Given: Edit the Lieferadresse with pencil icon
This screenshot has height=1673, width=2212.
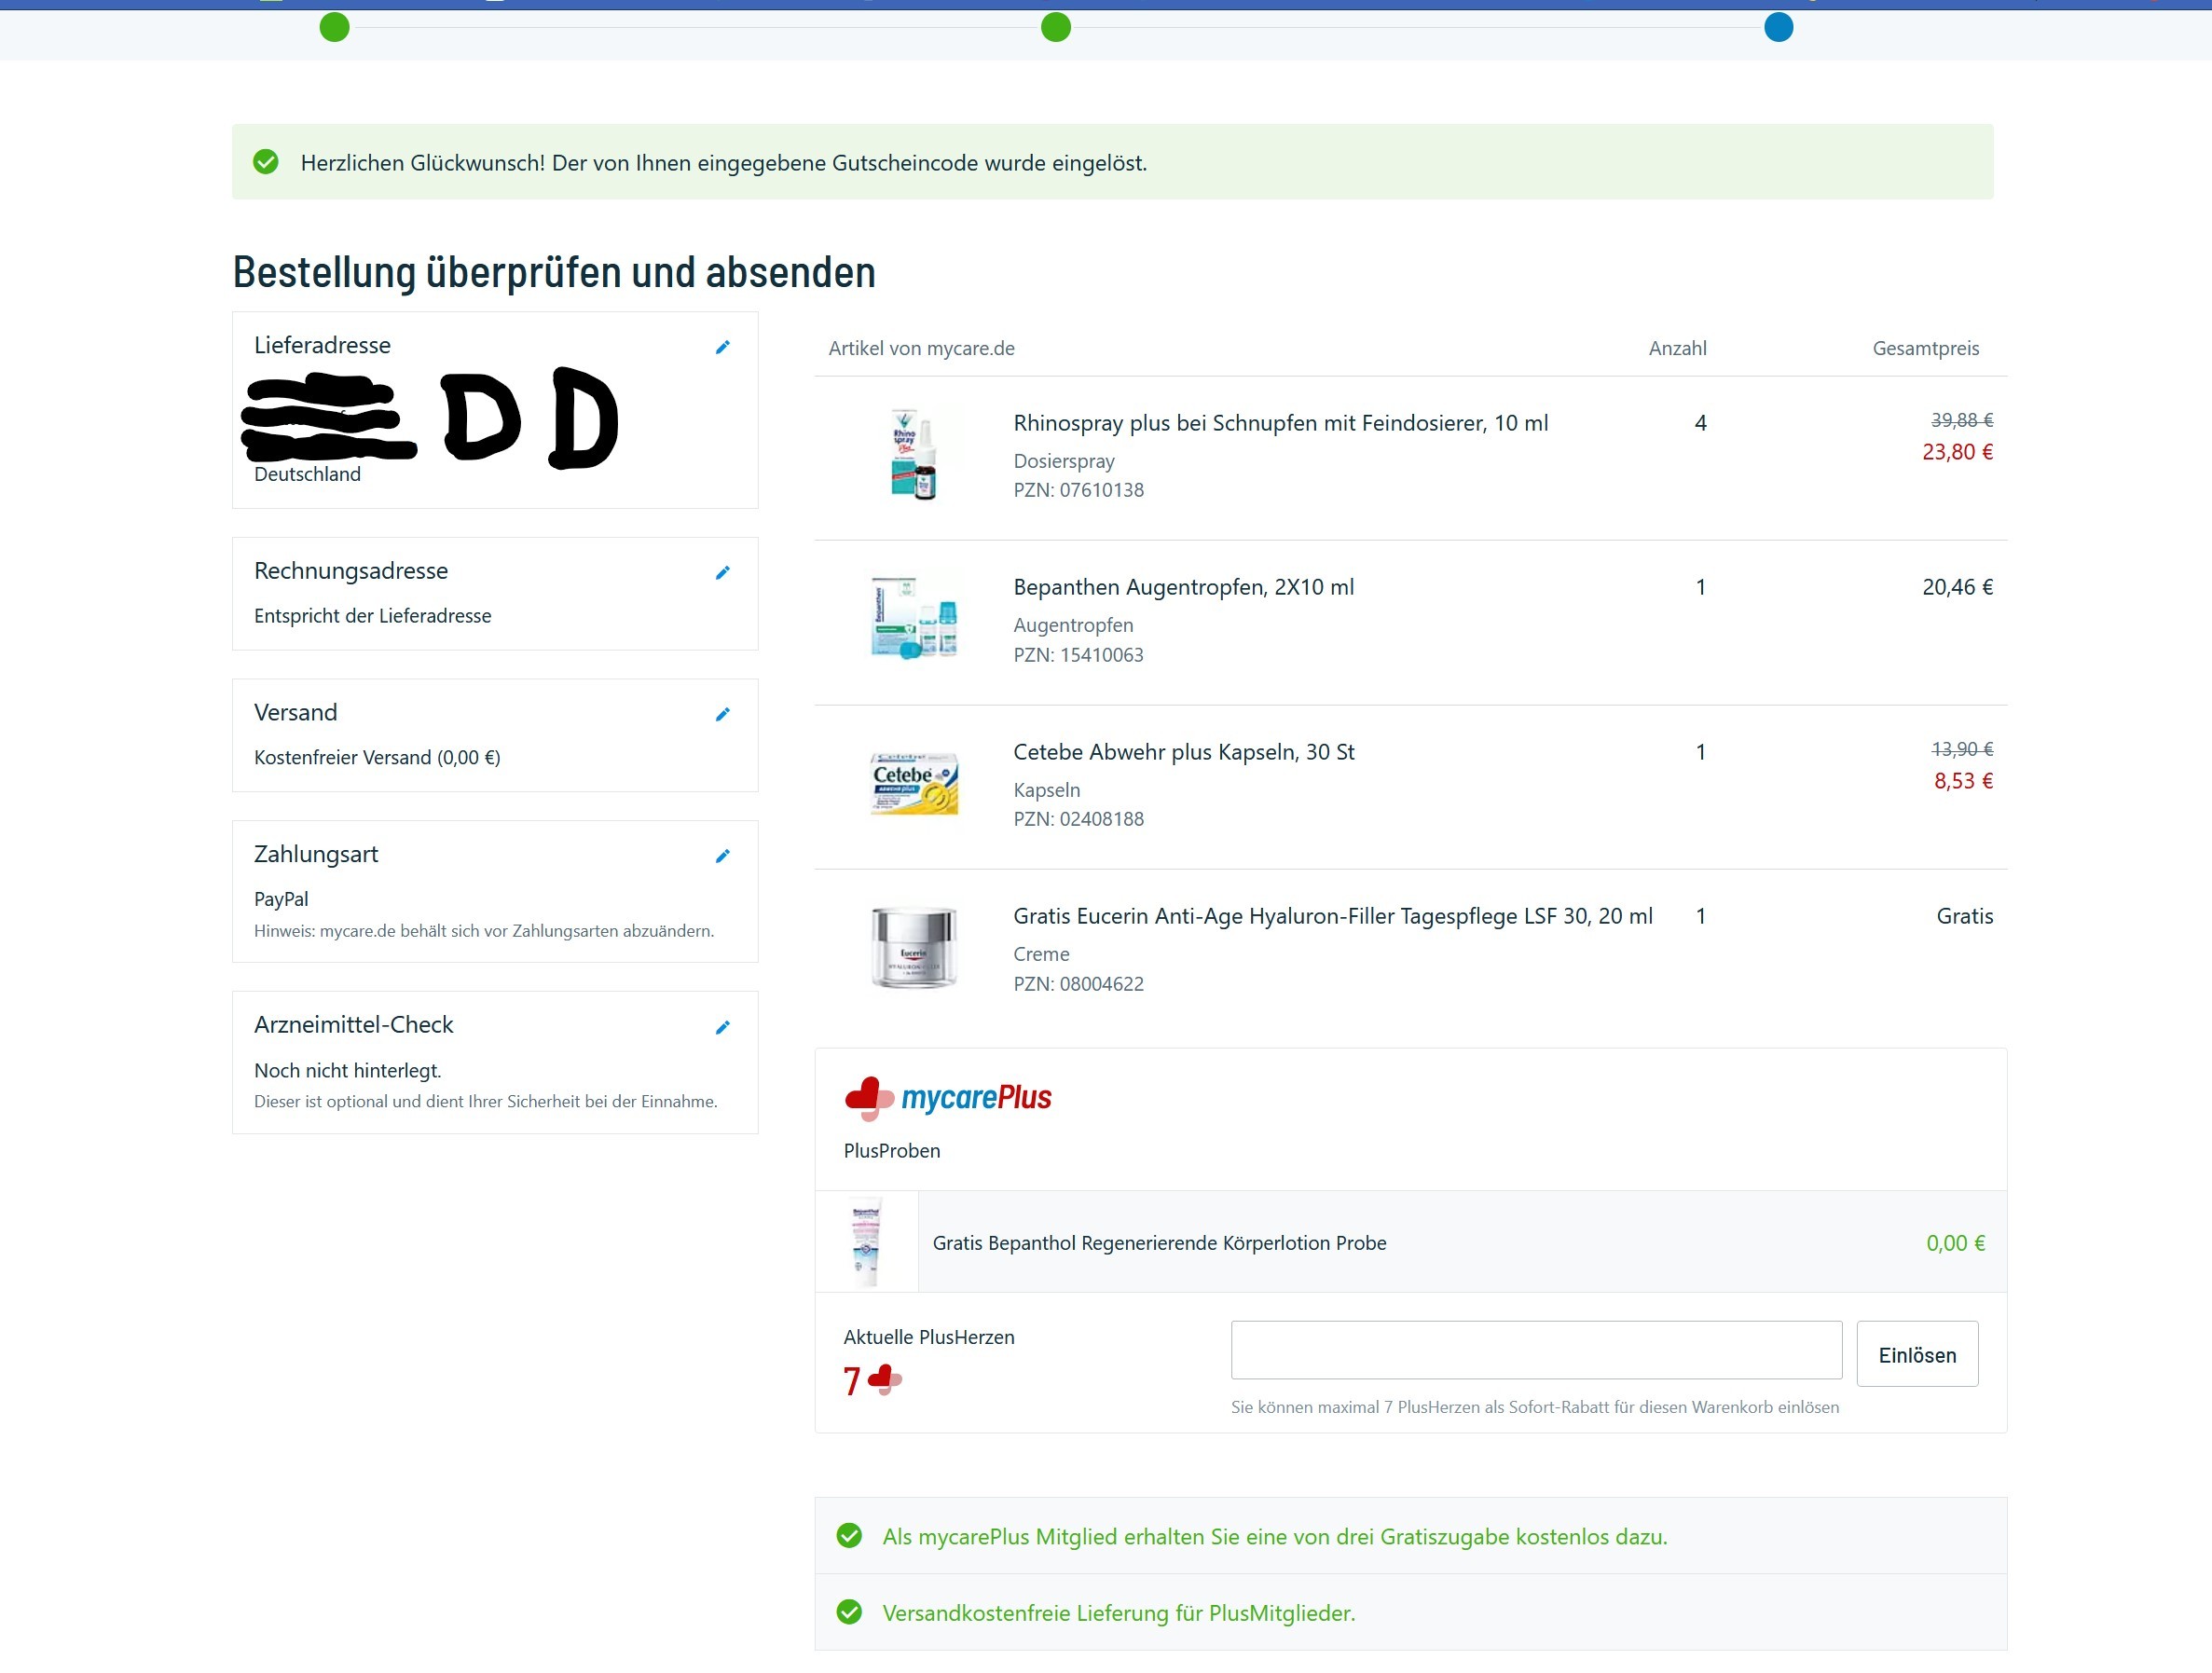Looking at the screenshot, I should coord(722,347).
